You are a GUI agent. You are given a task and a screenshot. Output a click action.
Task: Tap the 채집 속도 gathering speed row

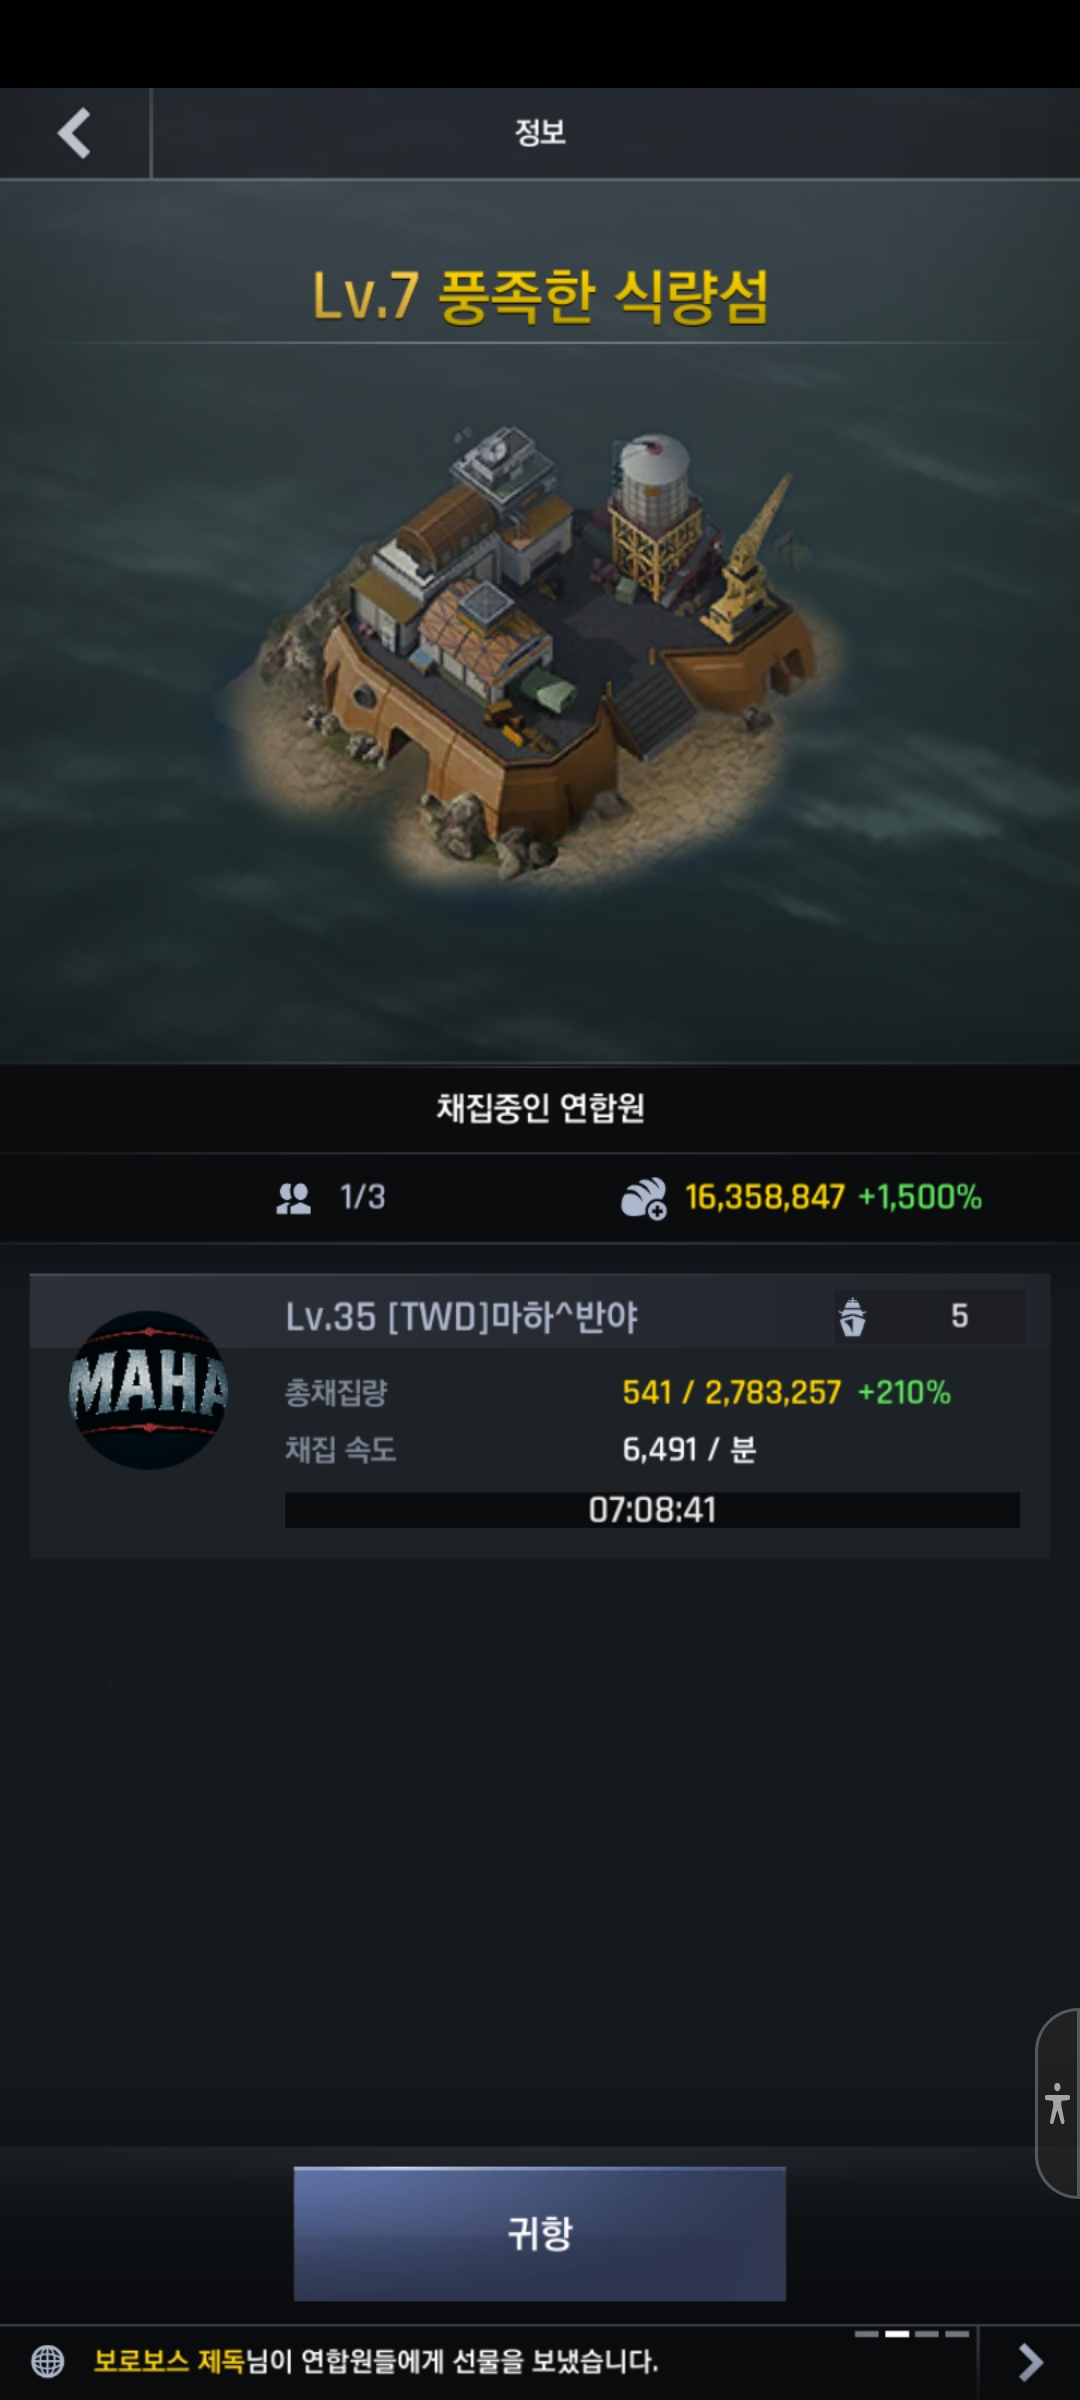[x=521, y=1449]
